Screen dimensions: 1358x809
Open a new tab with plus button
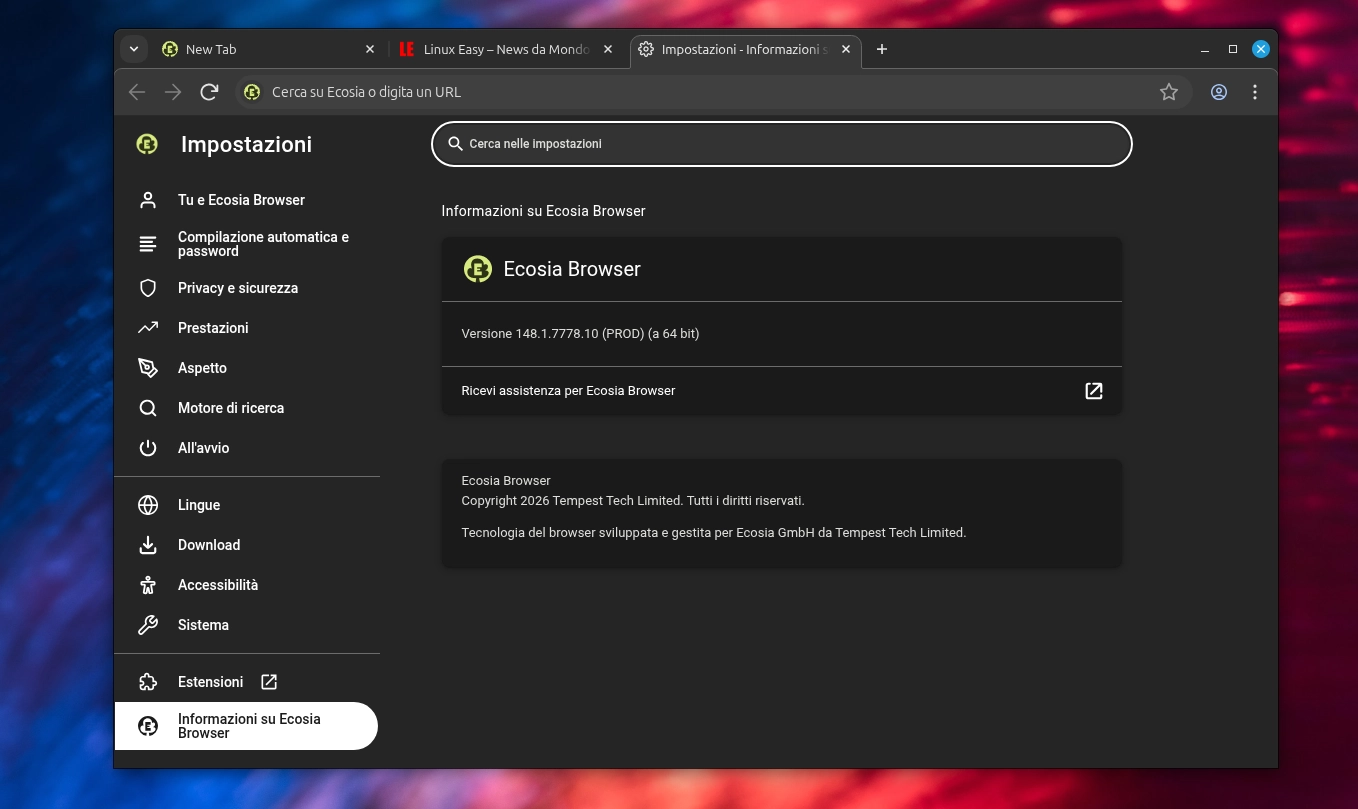[x=881, y=49]
